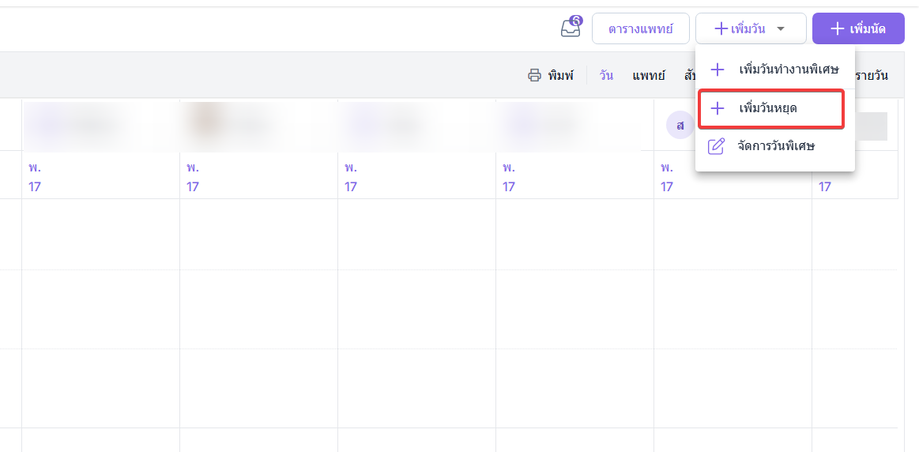Image resolution: width=919 pixels, height=452 pixels.
Task: Switch to the รายวัน view tab
Action: pyautogui.click(x=872, y=75)
